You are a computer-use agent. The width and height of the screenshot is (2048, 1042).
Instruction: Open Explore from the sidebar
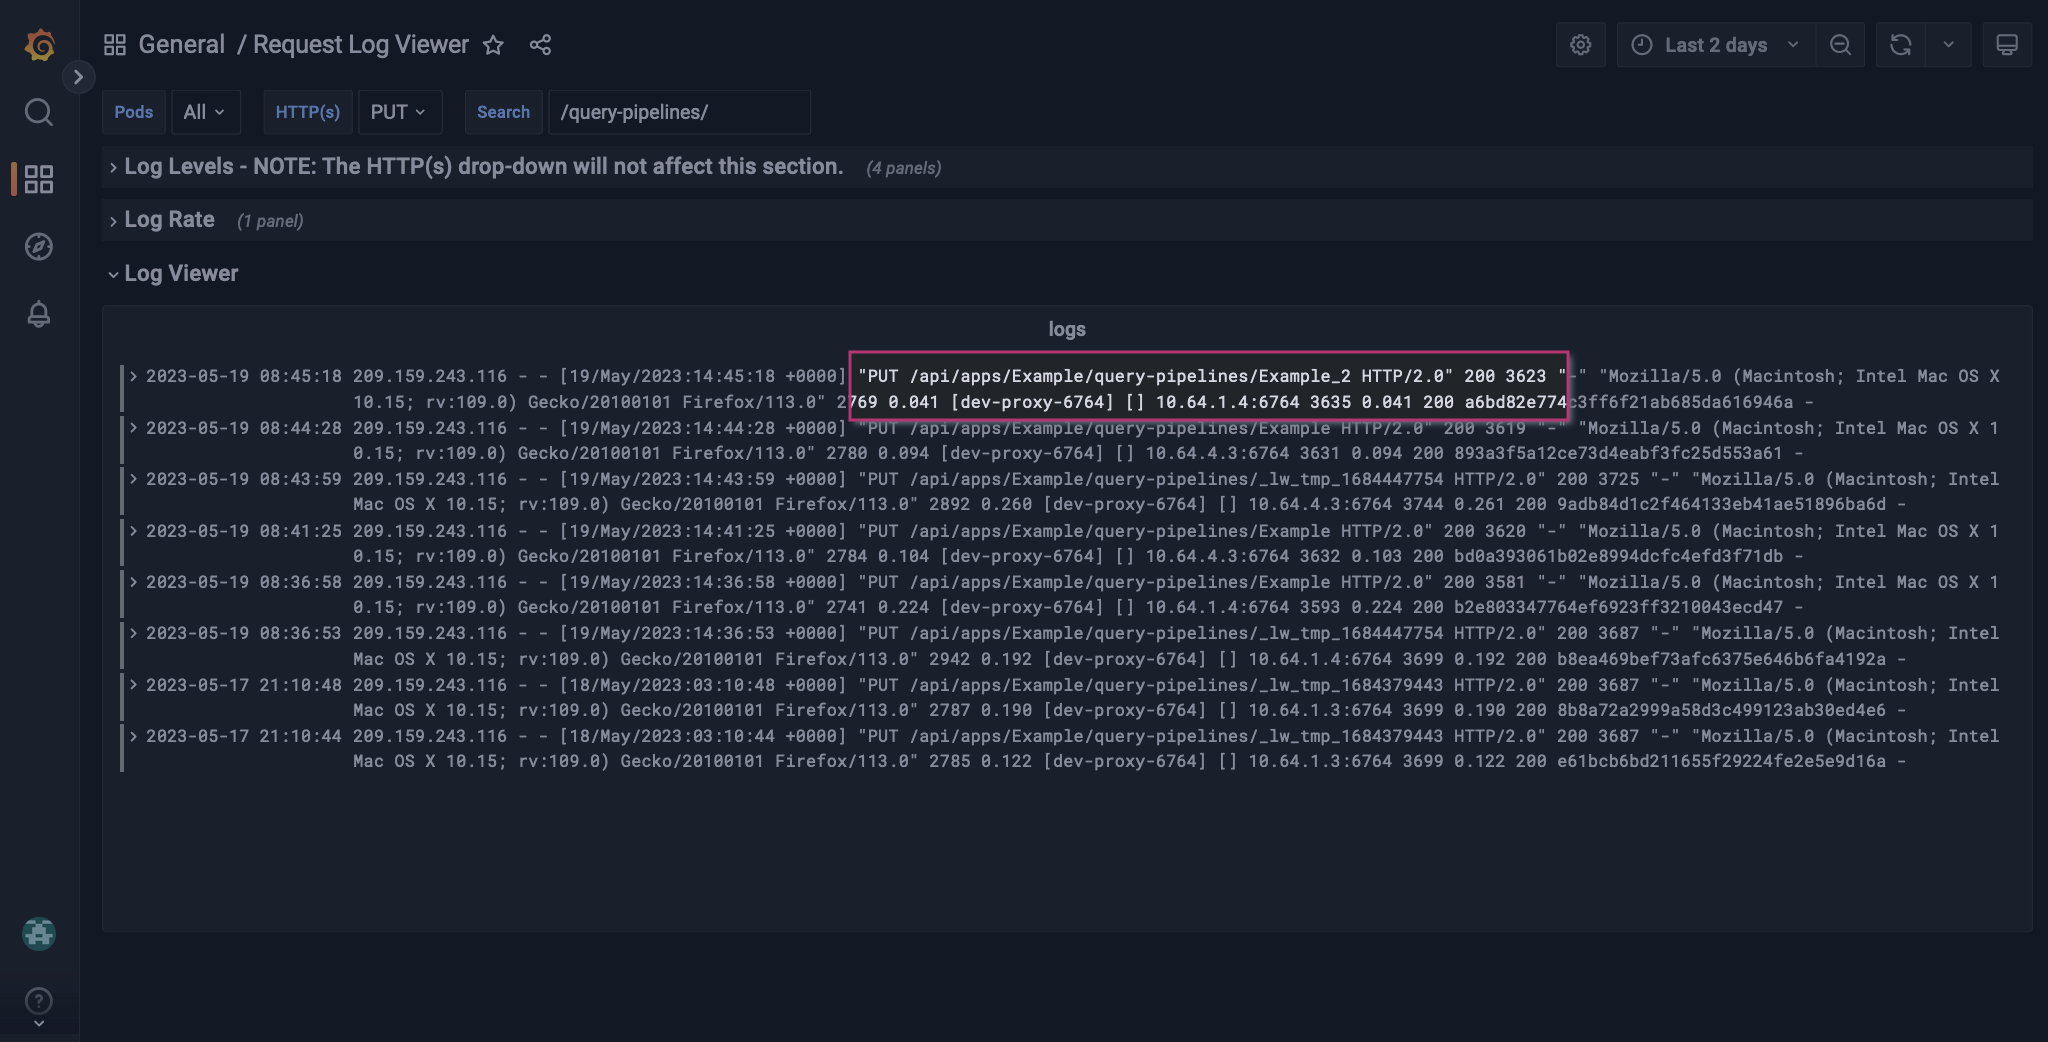click(39, 247)
